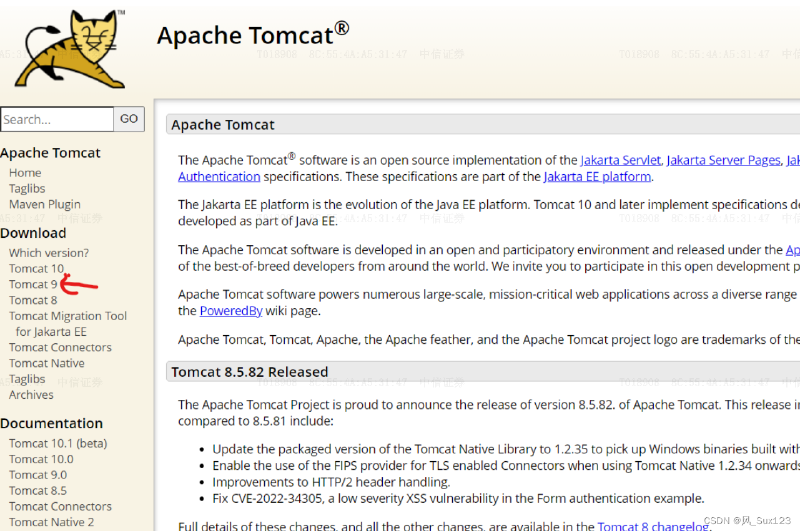Open the Maven Plugin link

[45, 205]
